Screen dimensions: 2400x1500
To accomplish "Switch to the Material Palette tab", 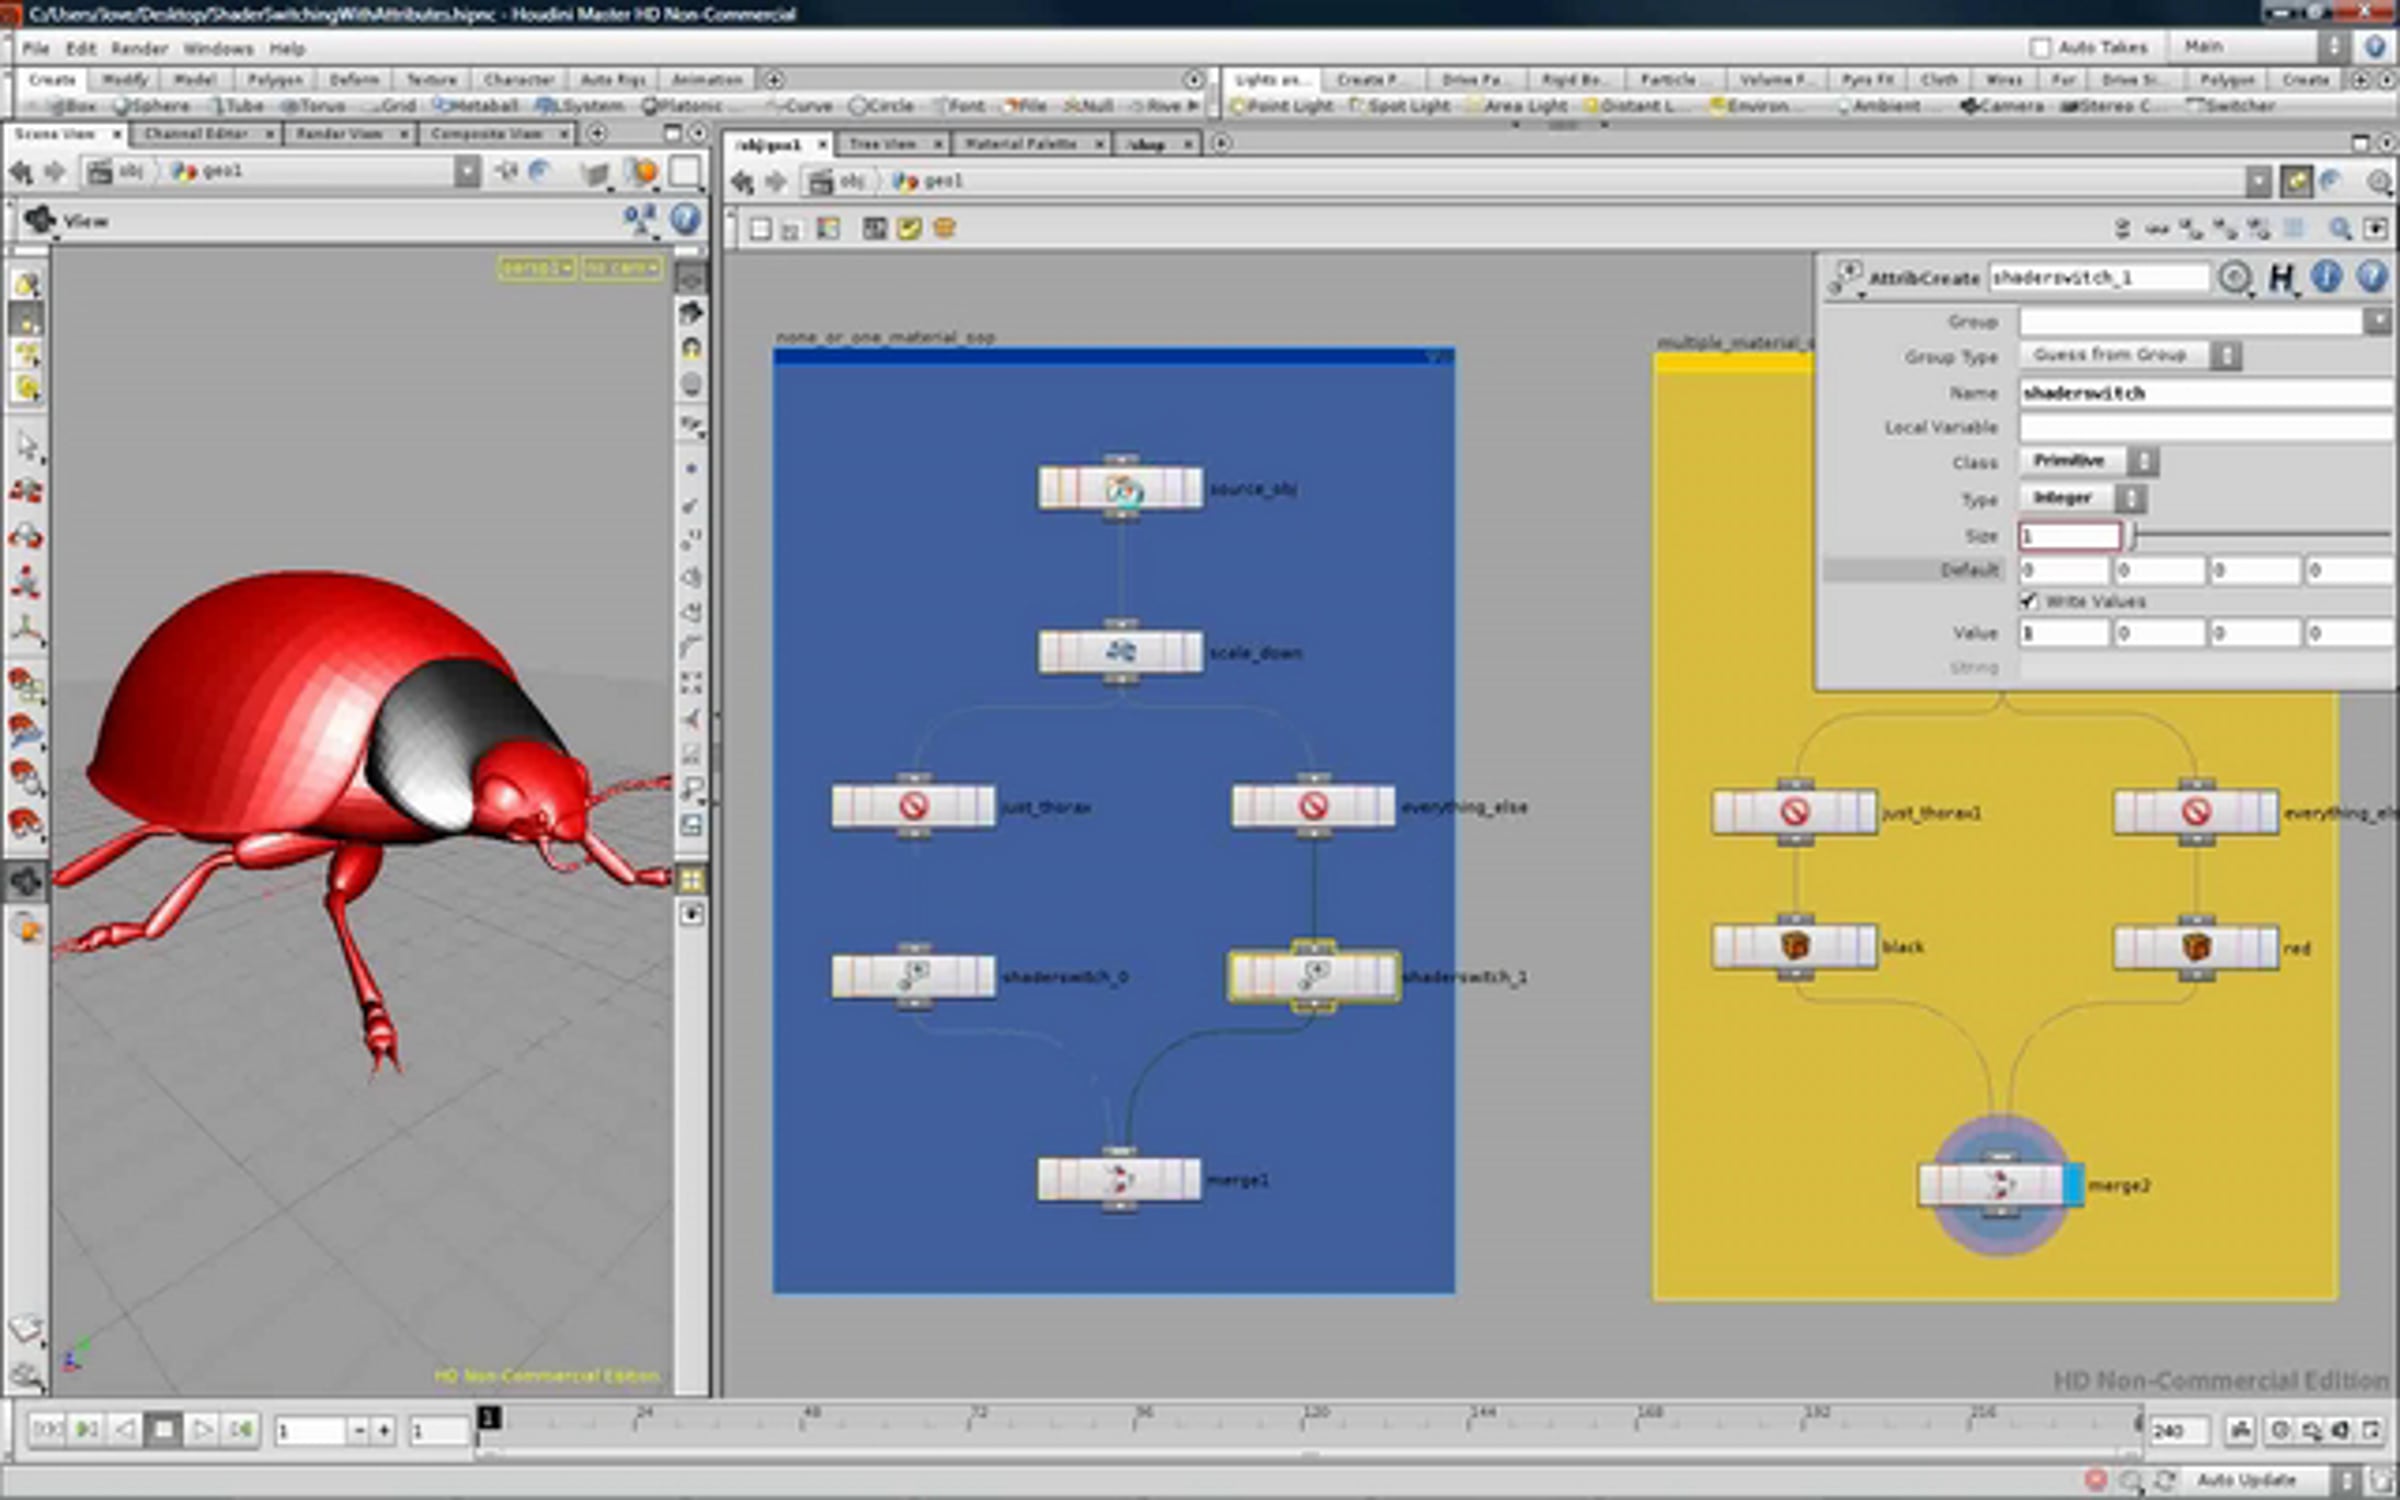I will coord(1020,144).
